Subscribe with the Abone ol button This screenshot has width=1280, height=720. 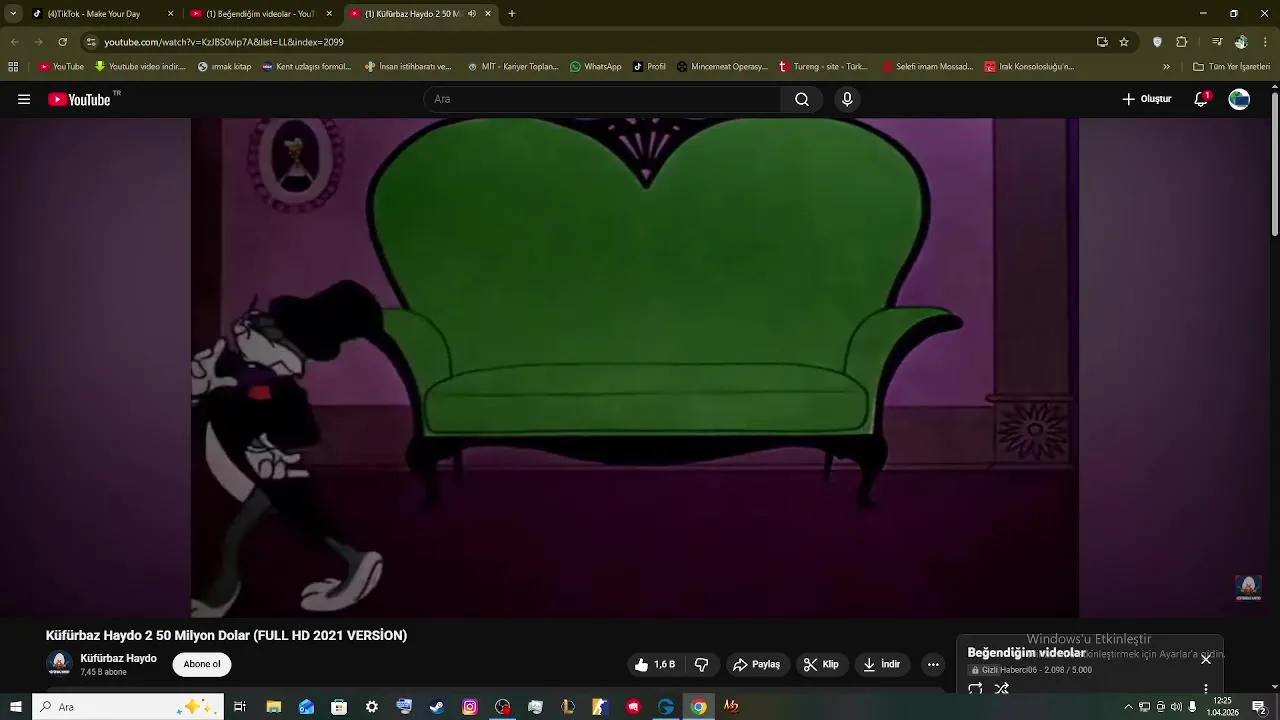[x=201, y=664]
